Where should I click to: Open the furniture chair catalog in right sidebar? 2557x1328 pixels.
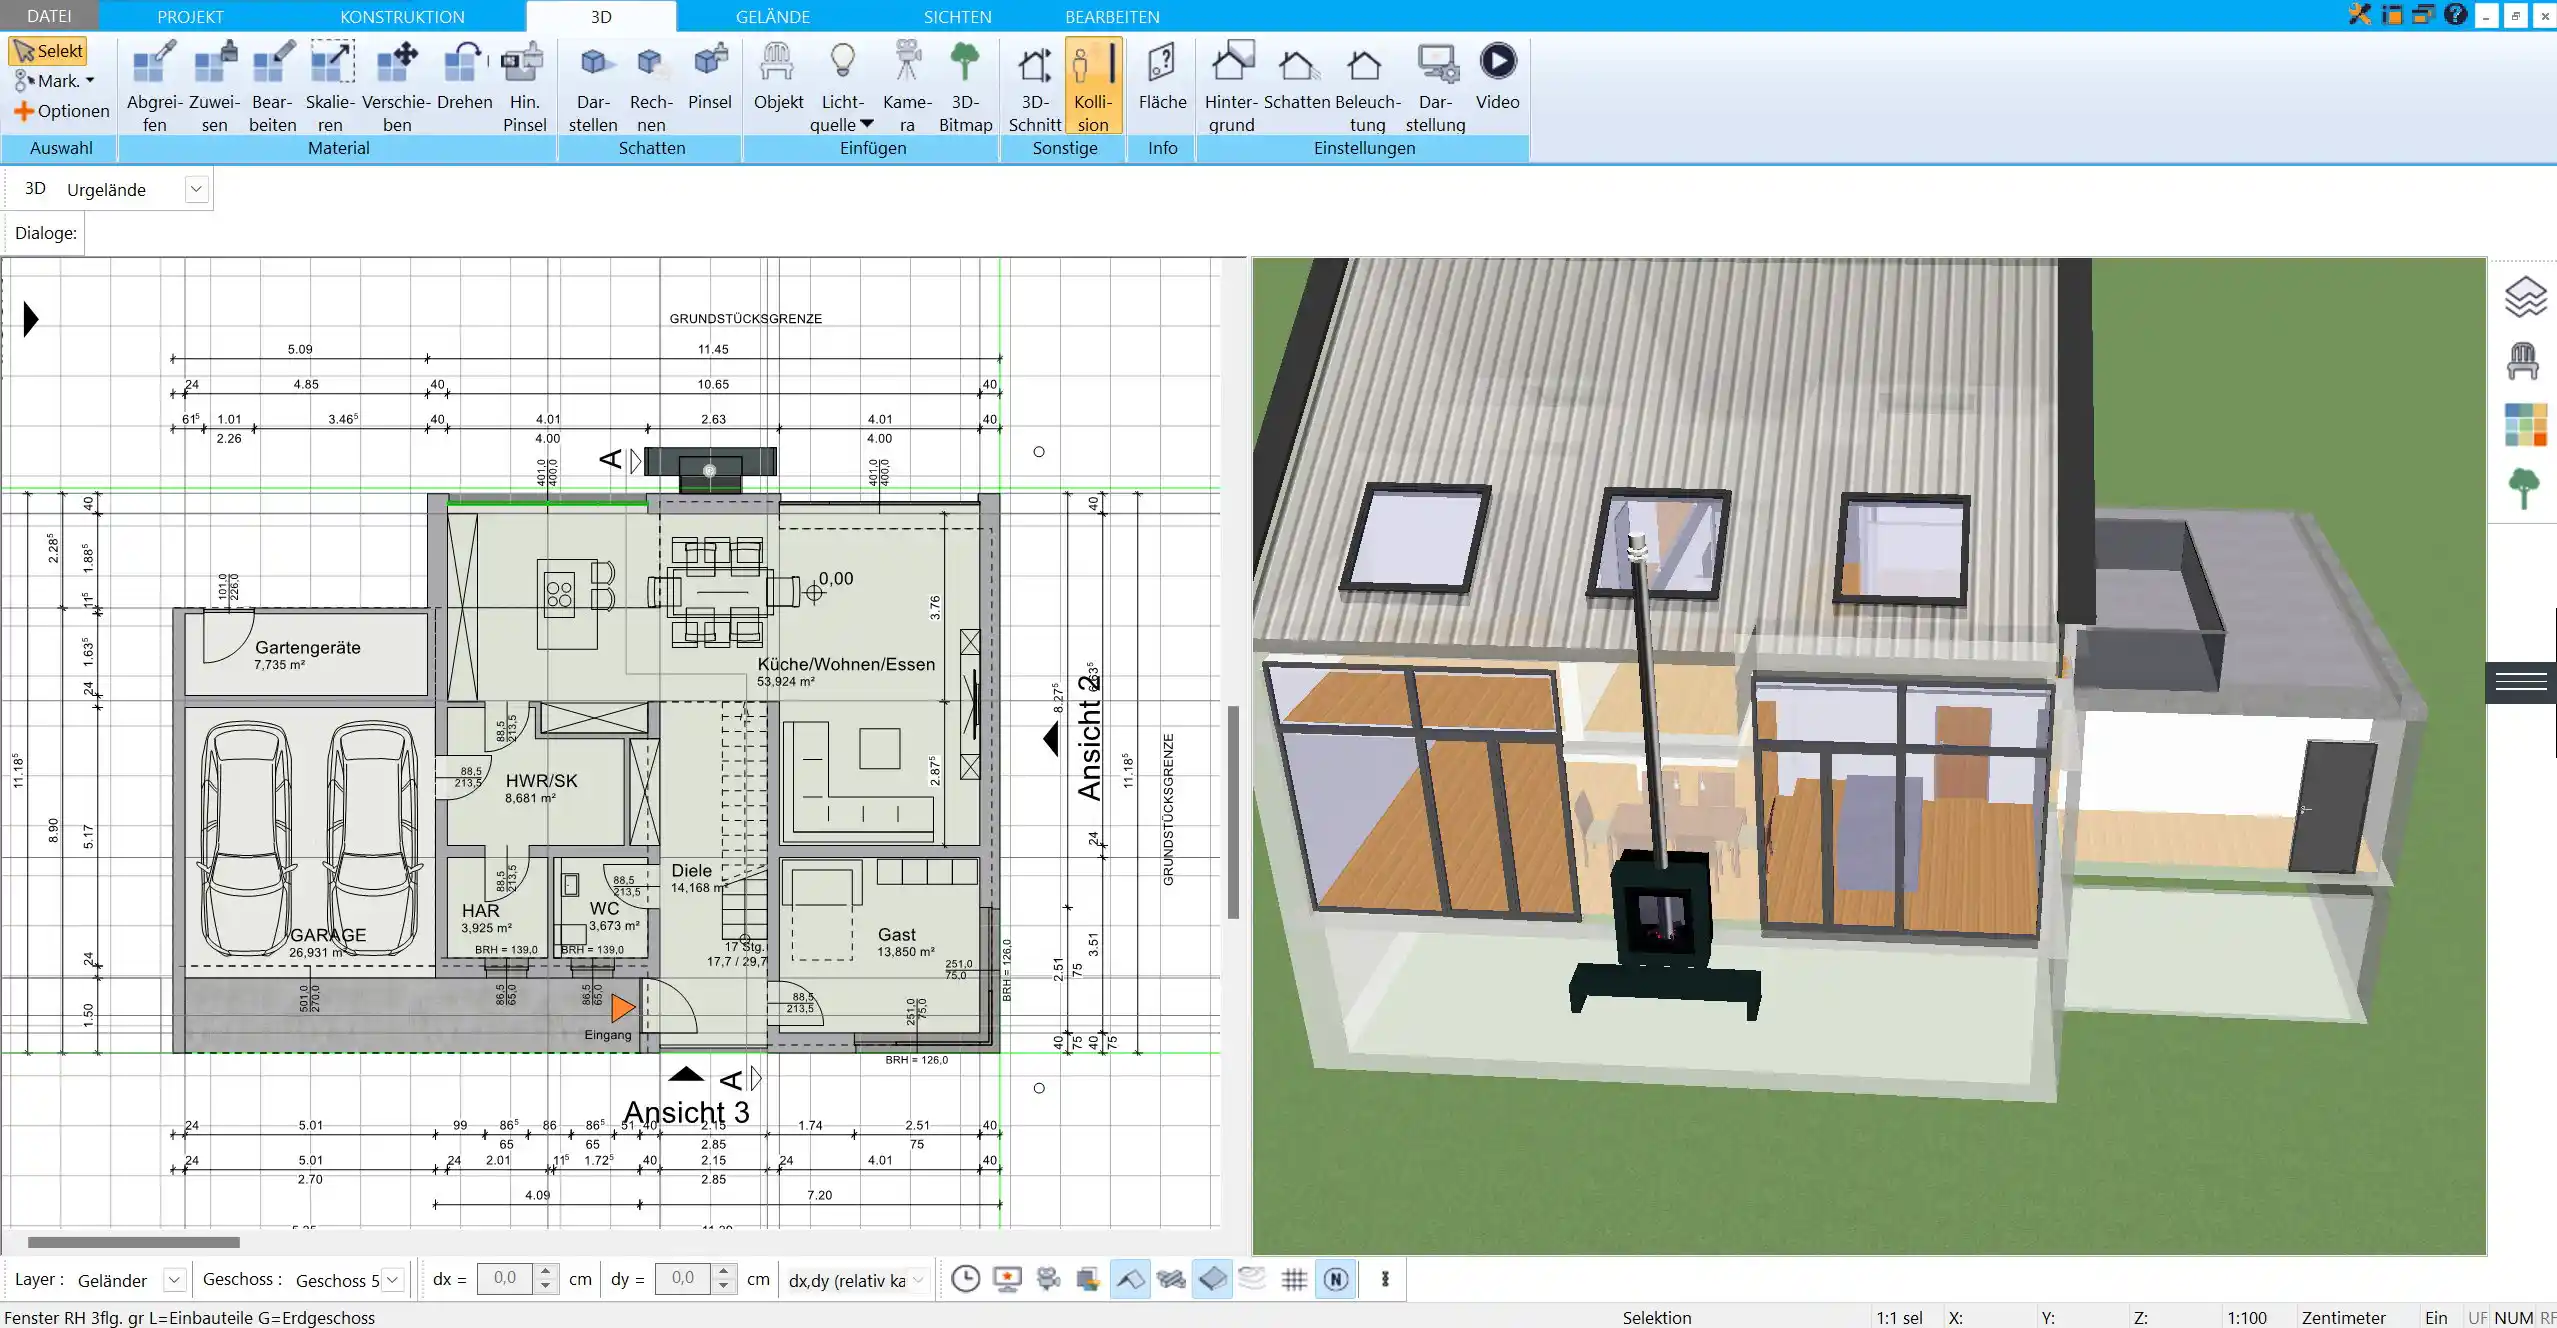pos(2523,361)
